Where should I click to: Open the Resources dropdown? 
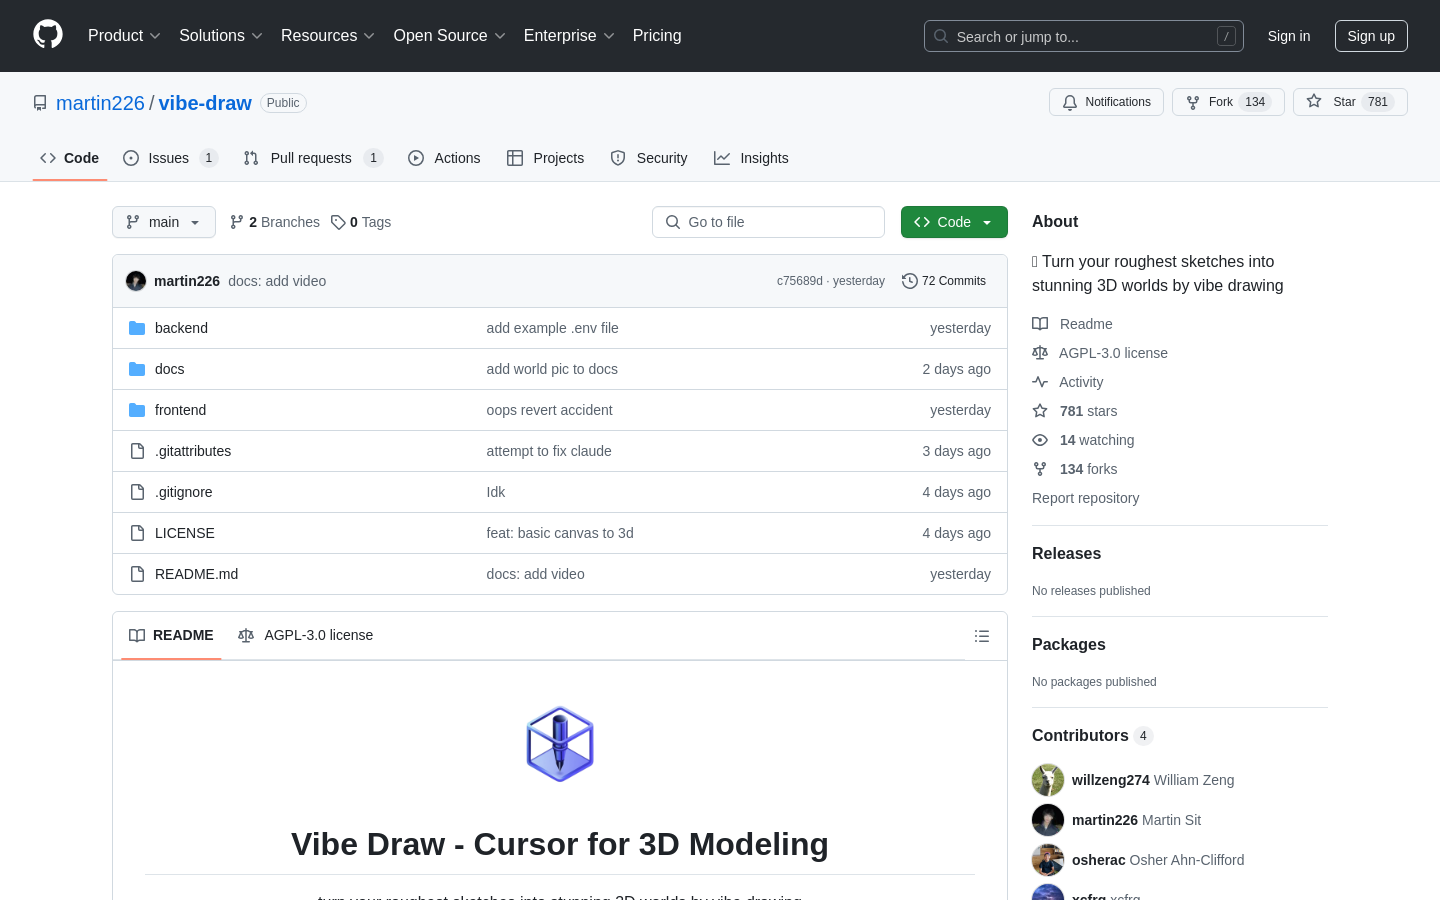[328, 36]
